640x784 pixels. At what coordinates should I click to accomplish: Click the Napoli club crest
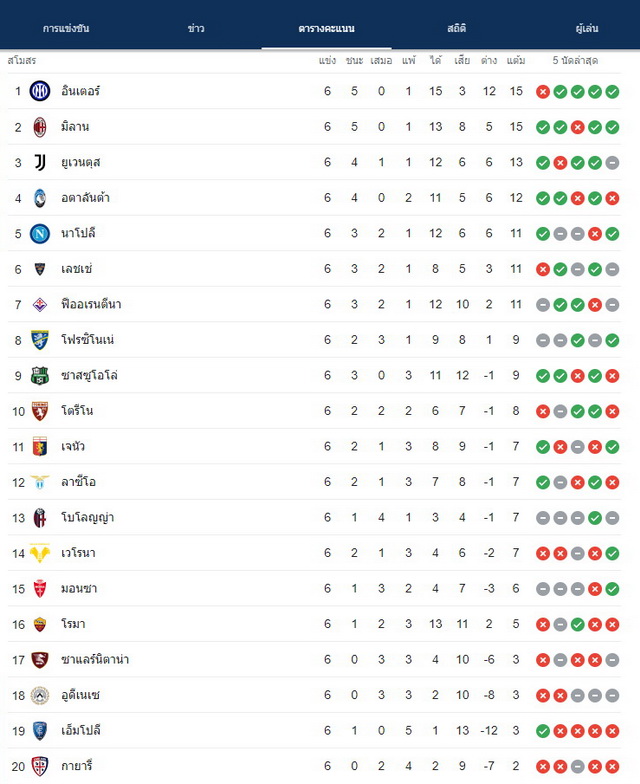(x=40, y=234)
